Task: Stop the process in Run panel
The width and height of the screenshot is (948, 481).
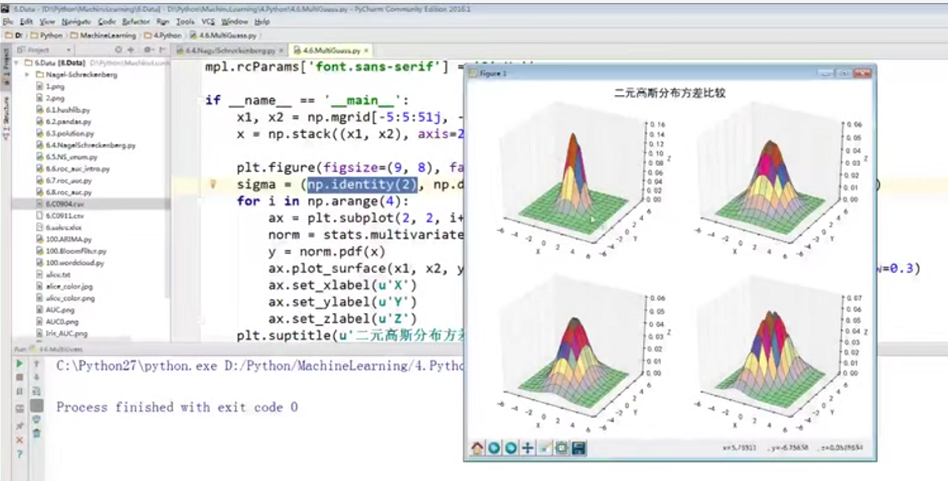Action: [19, 378]
